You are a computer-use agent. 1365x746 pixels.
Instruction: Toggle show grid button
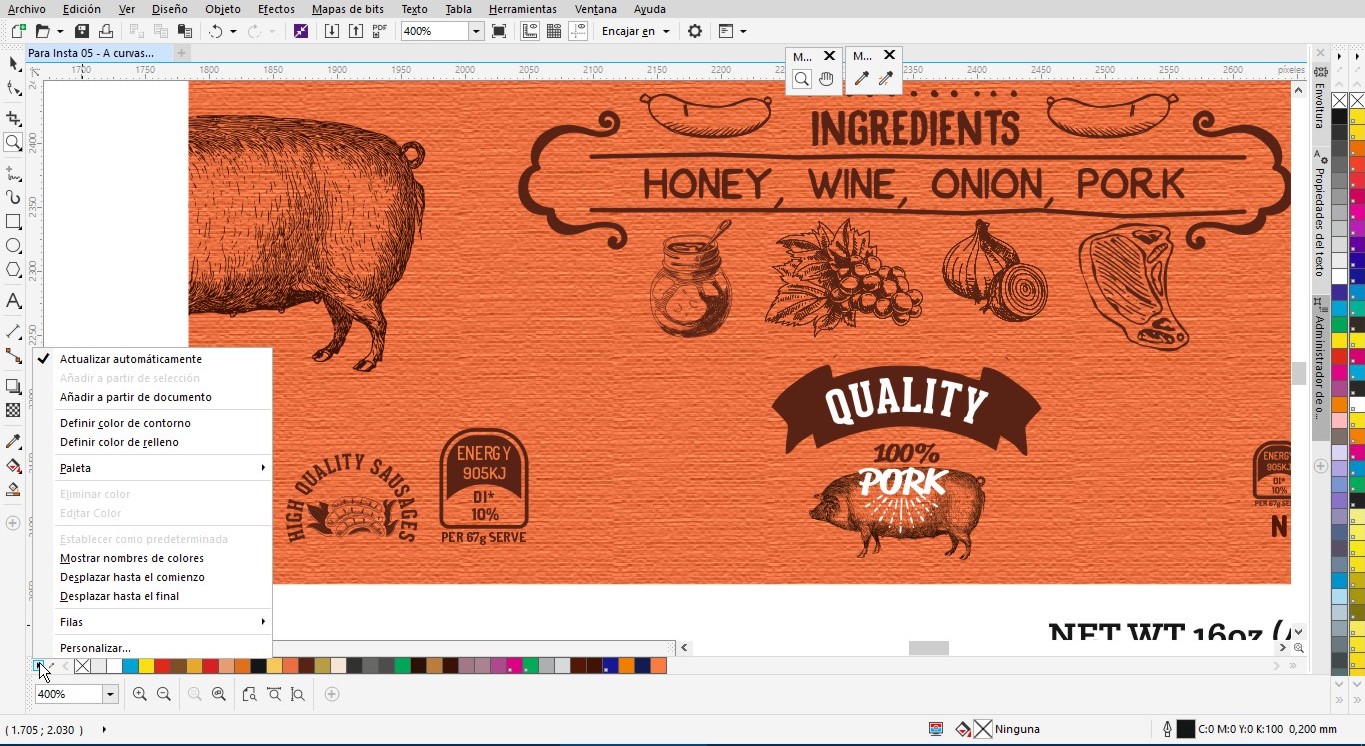(554, 31)
